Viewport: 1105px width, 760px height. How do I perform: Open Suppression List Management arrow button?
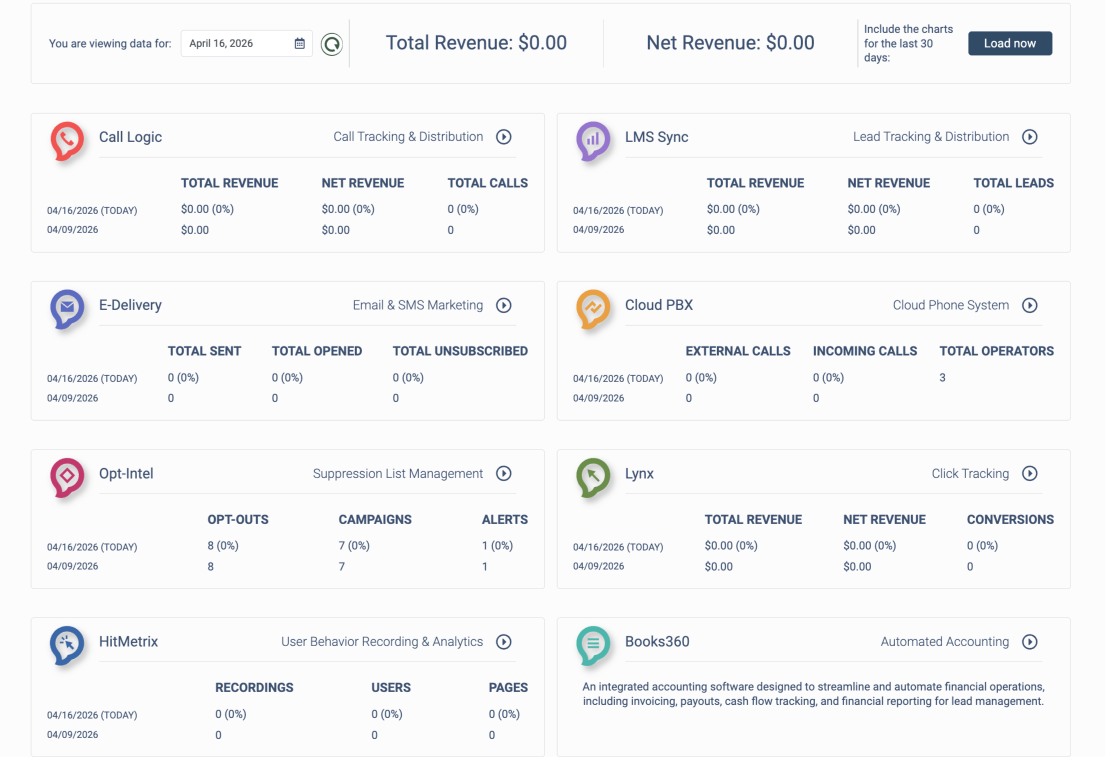[504, 474]
